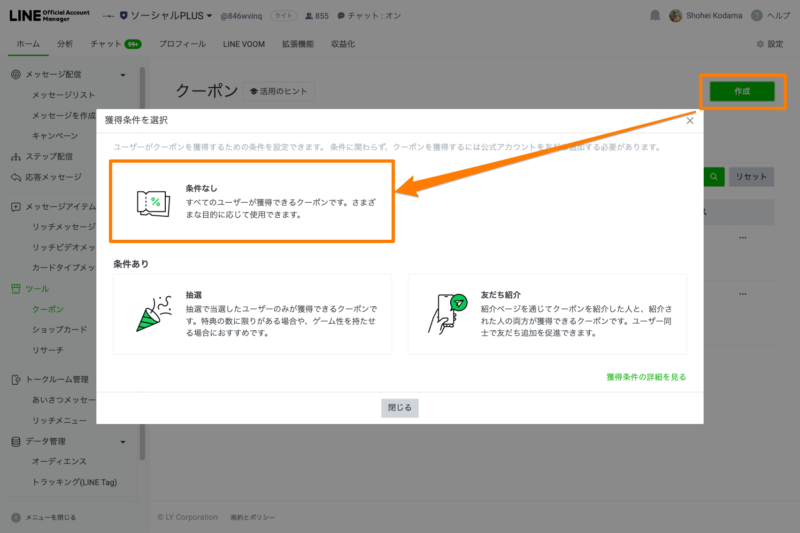800x533 pixels.
Task: Open クーポン in sidebar
Action: (x=48, y=309)
